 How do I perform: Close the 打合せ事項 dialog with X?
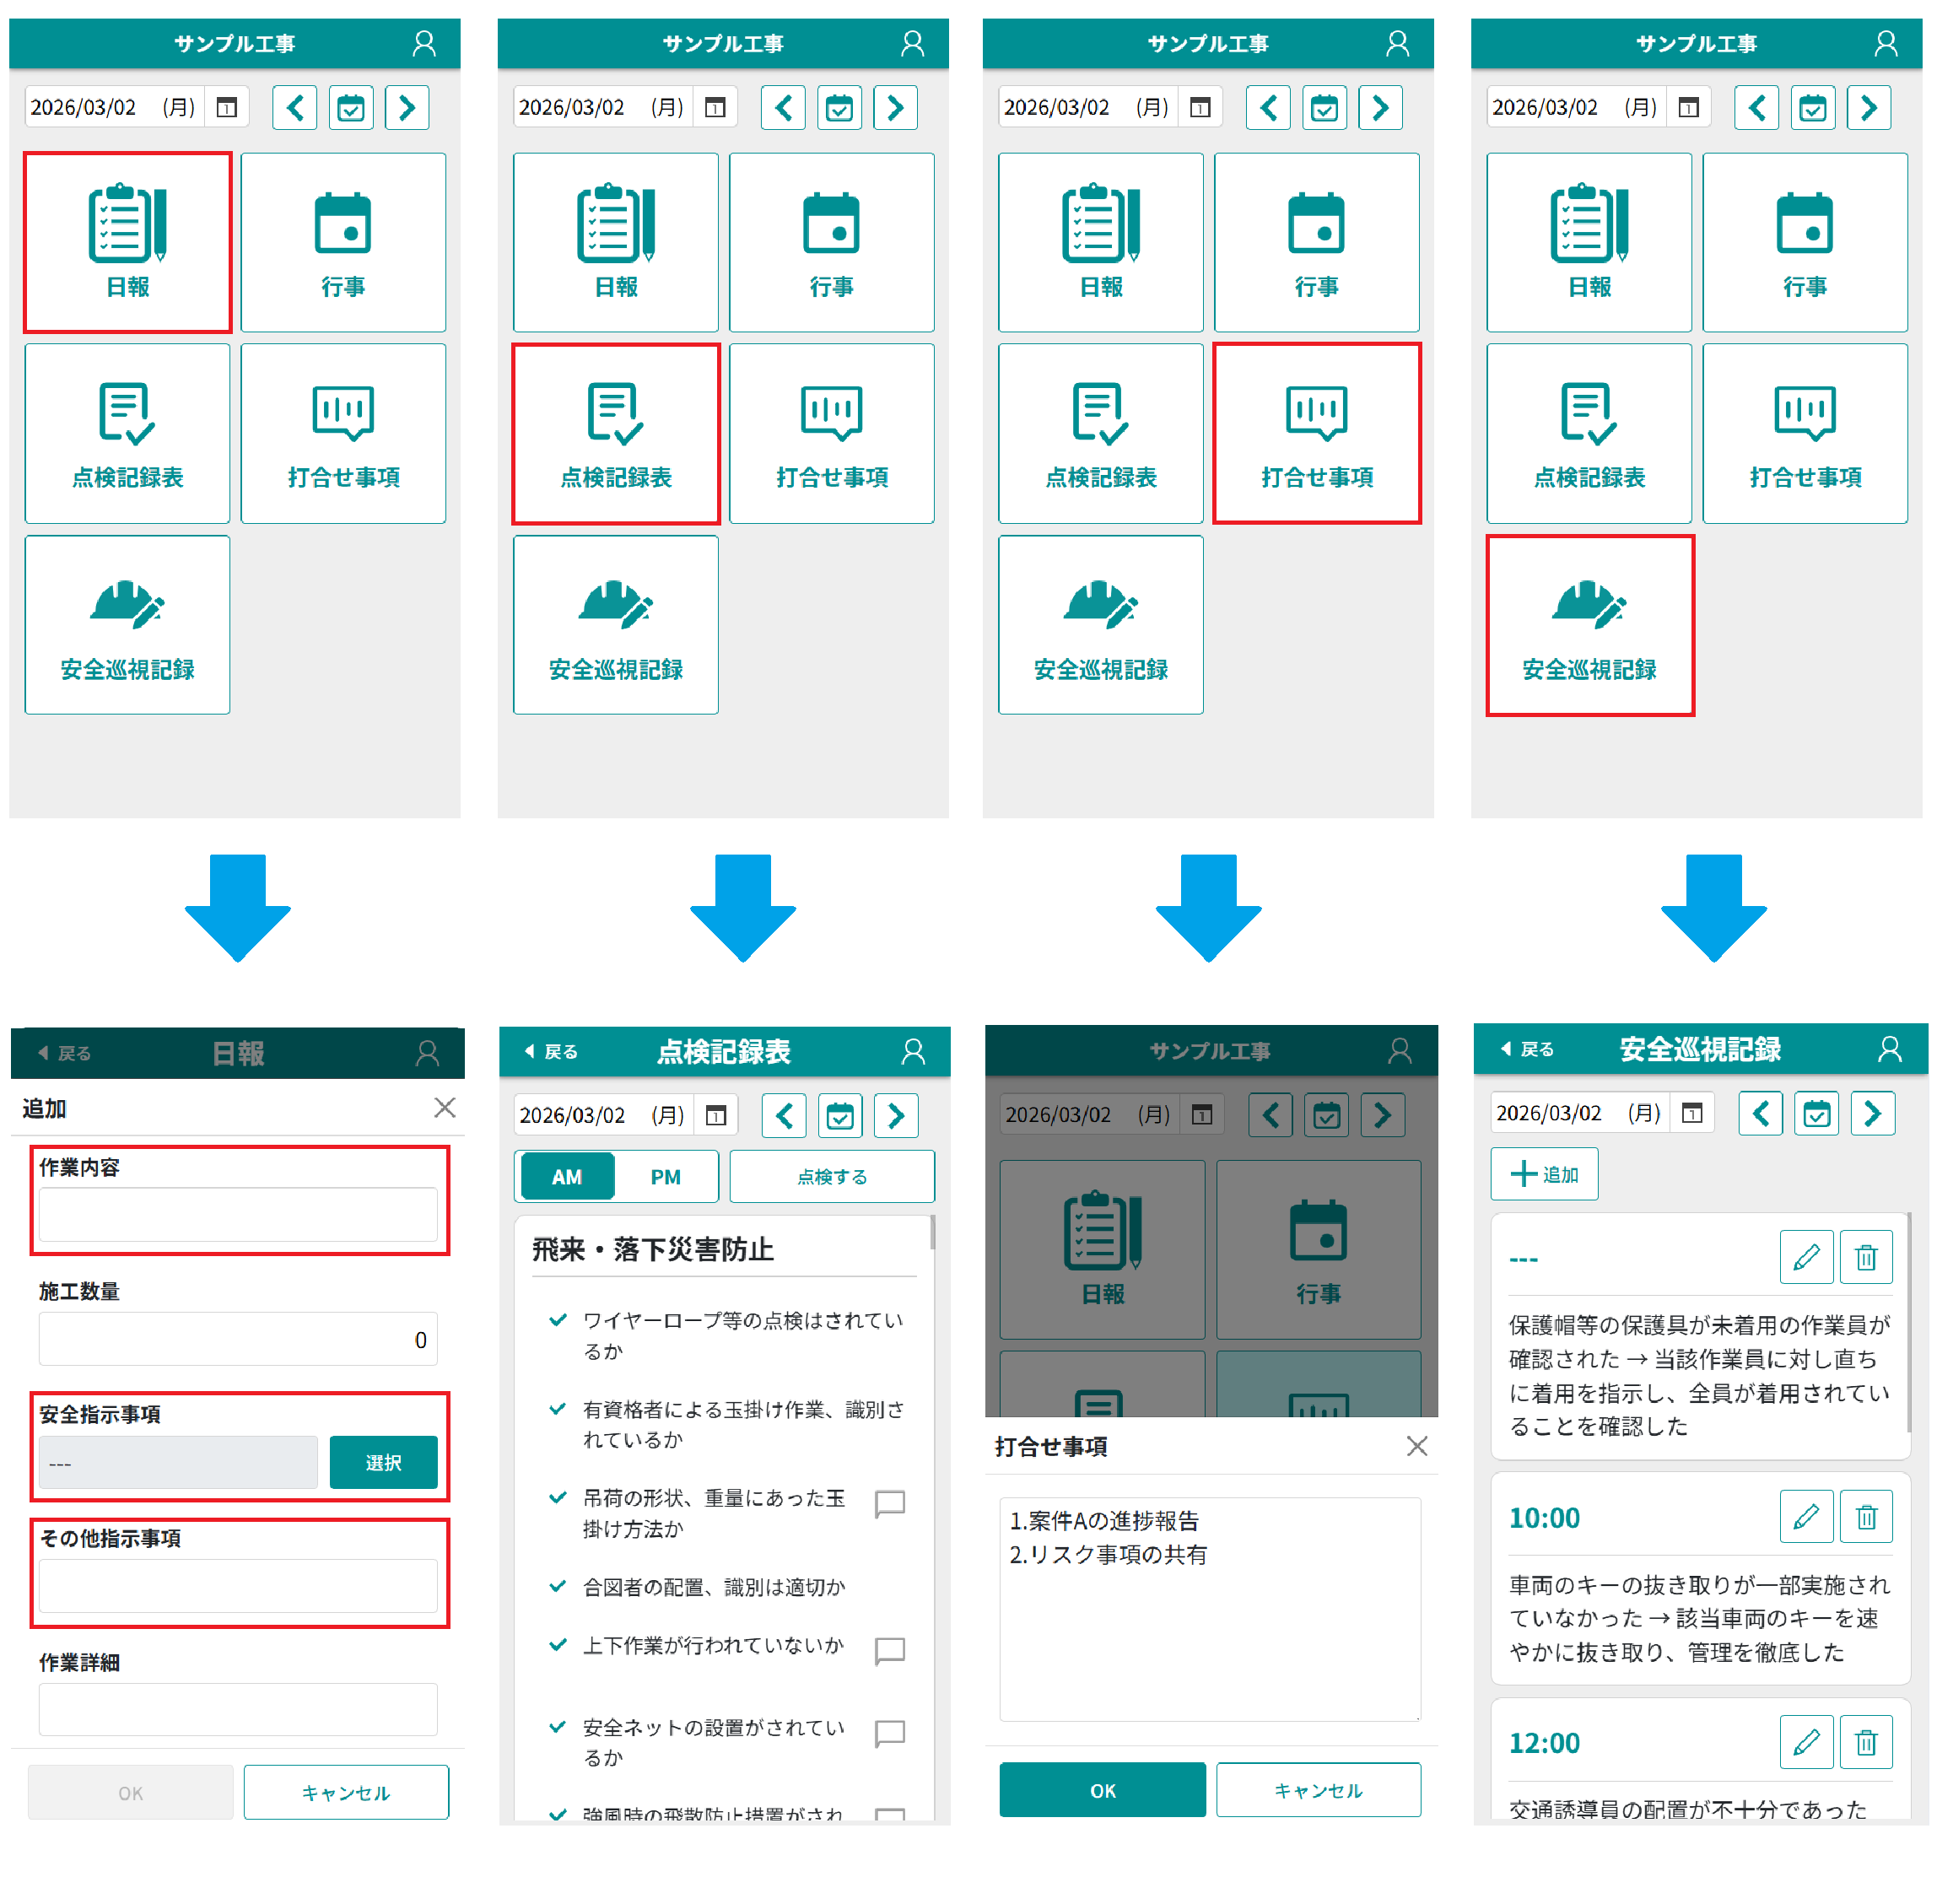coord(1416,1446)
